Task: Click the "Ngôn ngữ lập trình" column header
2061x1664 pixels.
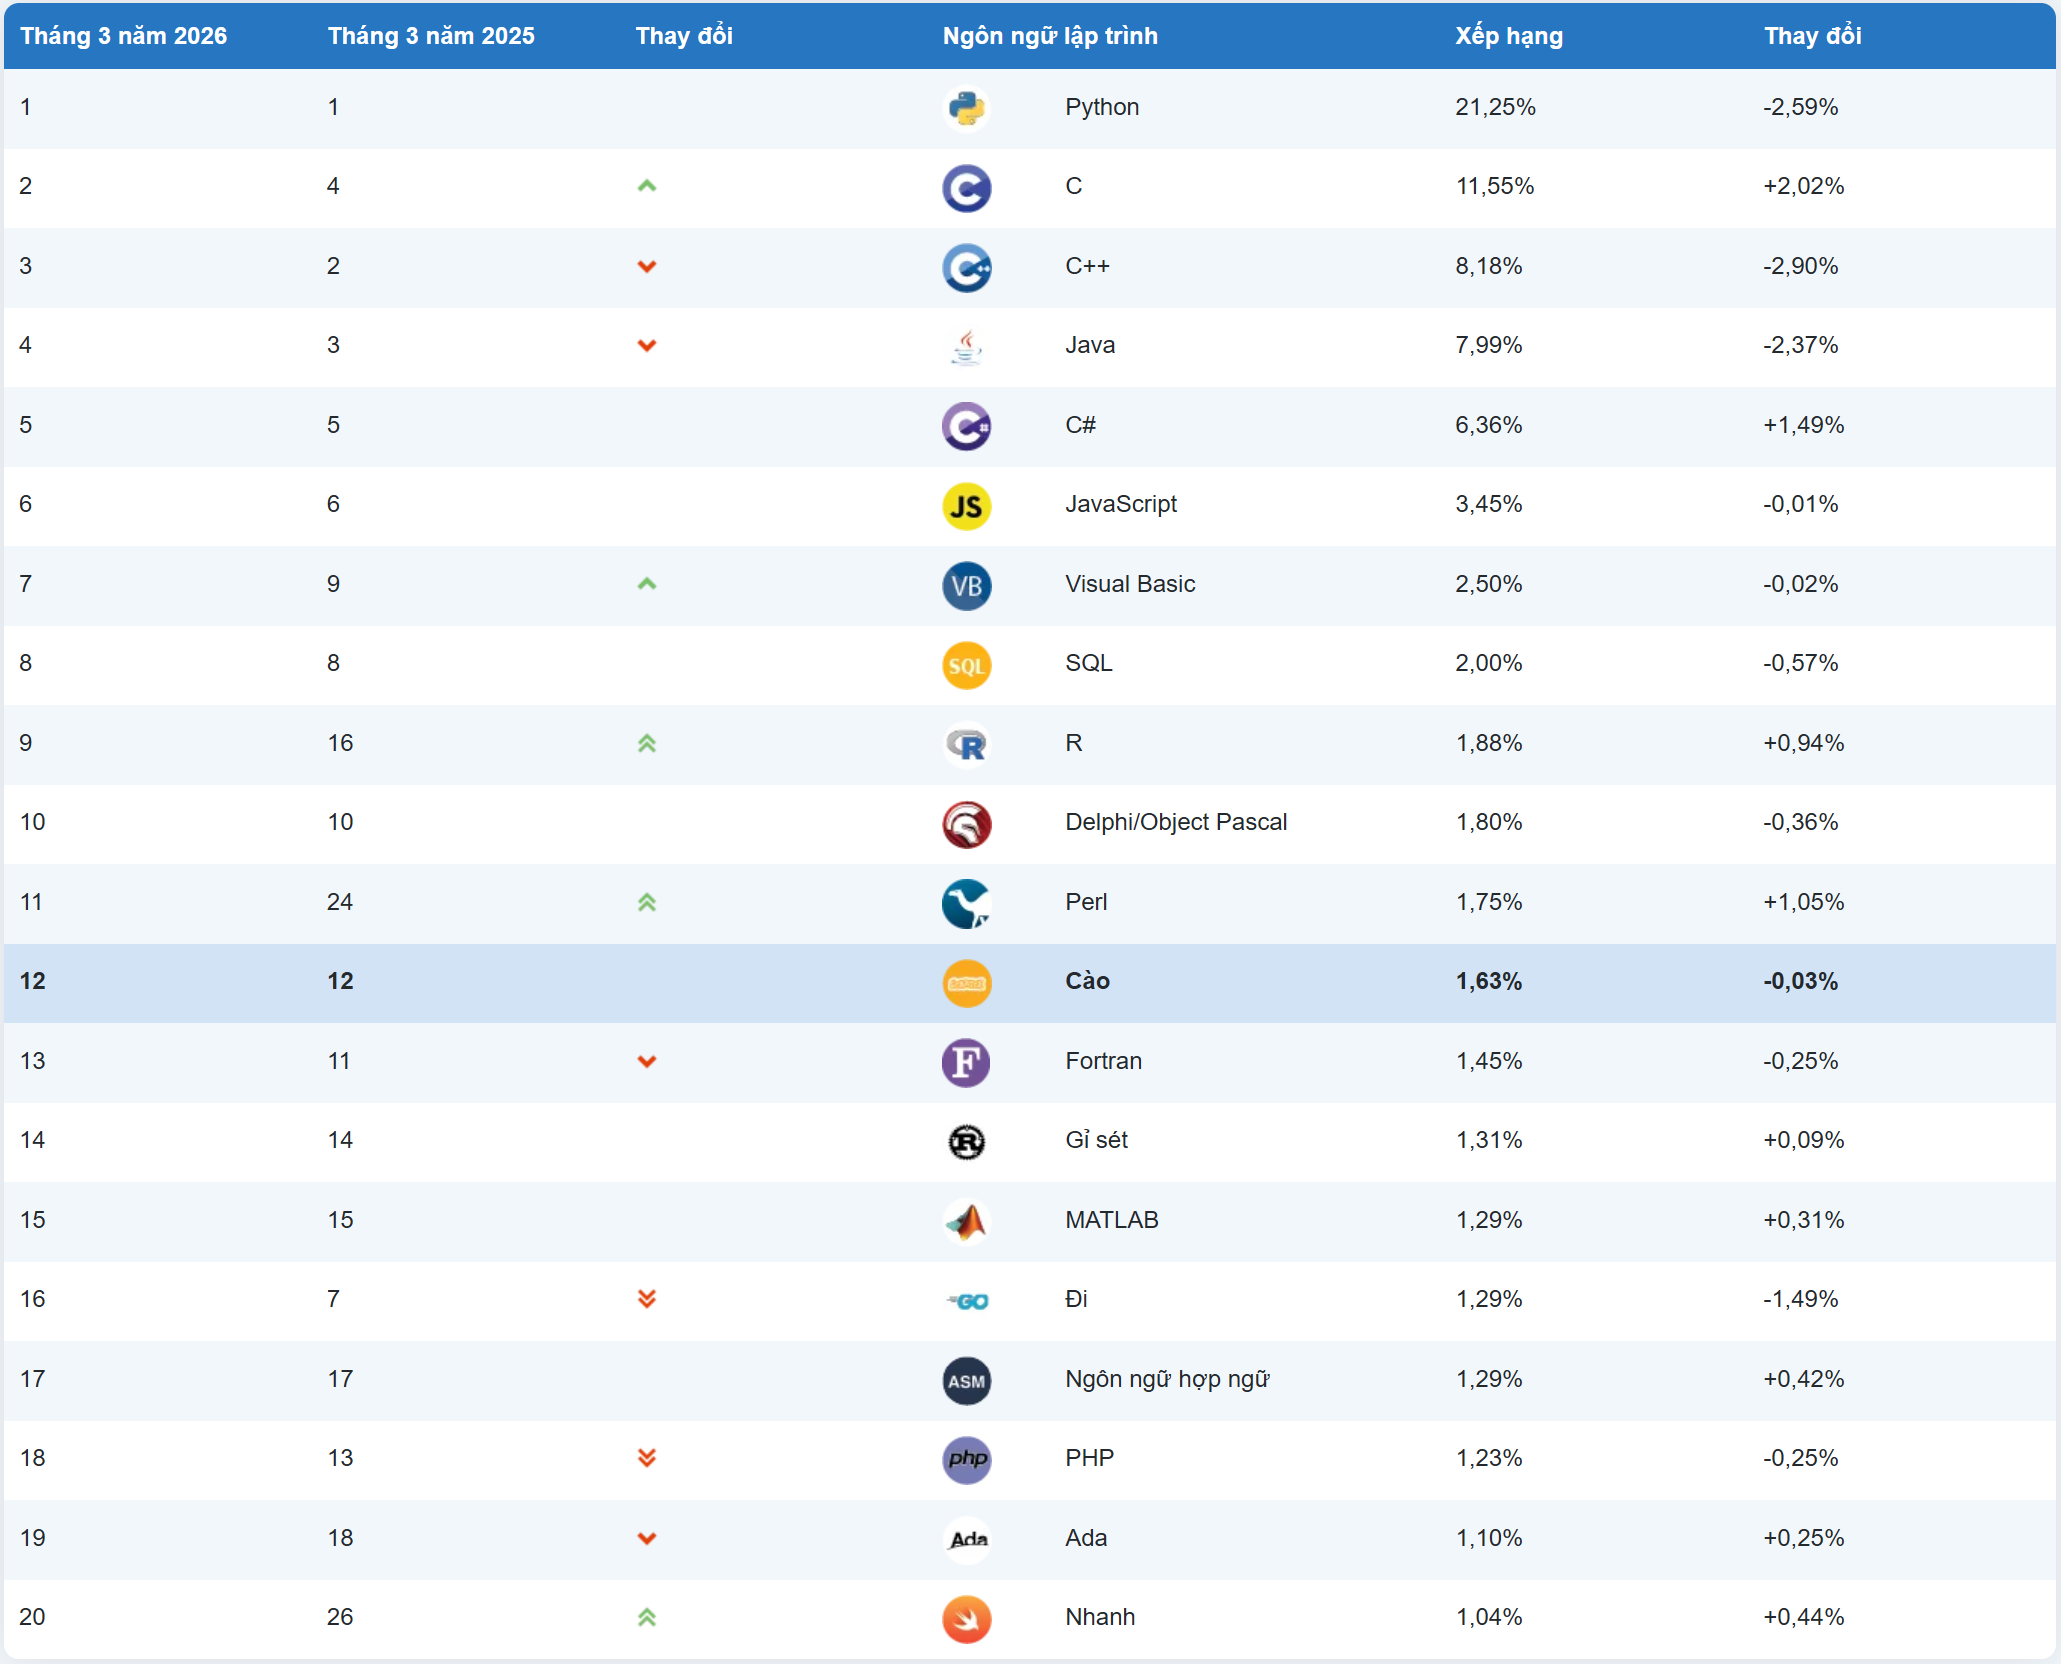Action: click(1050, 36)
